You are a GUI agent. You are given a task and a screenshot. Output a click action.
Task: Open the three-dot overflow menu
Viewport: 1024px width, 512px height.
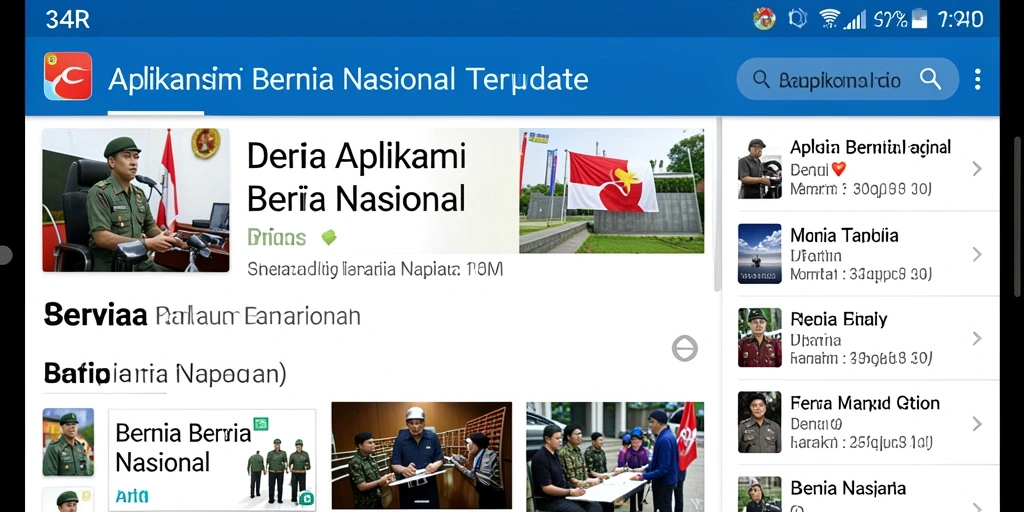pyautogui.click(x=977, y=79)
